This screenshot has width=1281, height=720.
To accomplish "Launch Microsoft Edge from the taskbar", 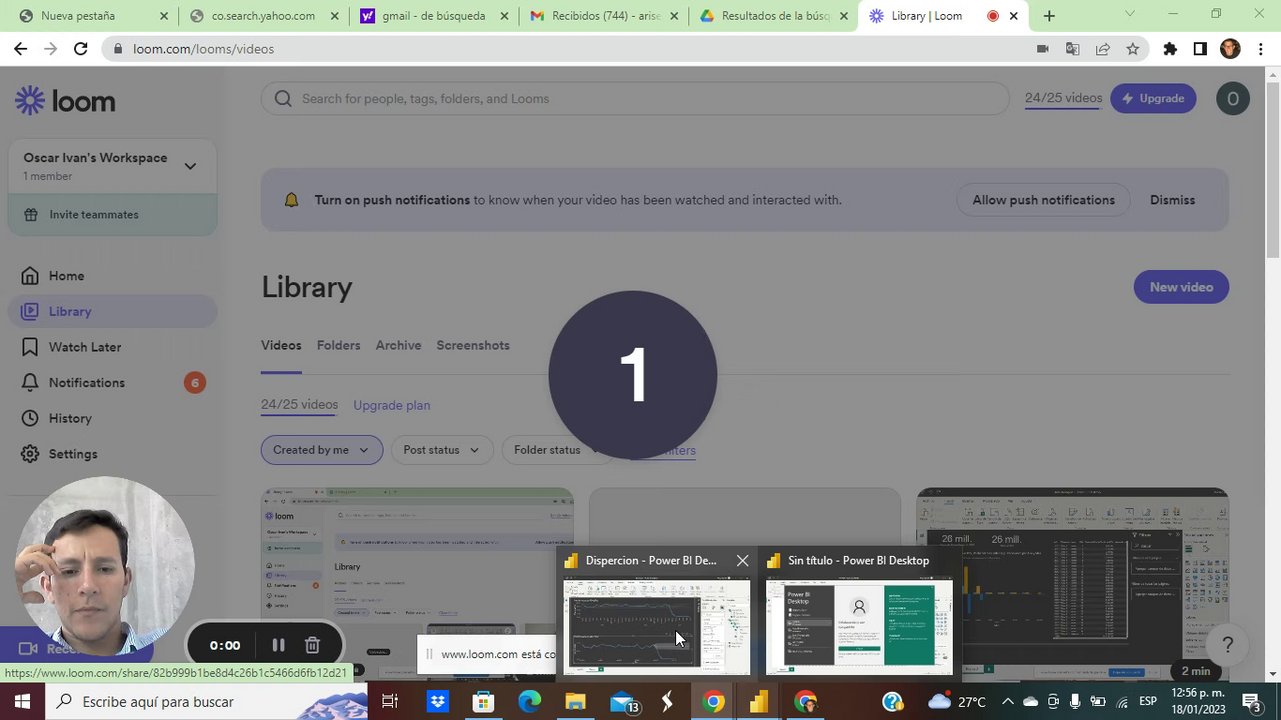I will coord(529,702).
